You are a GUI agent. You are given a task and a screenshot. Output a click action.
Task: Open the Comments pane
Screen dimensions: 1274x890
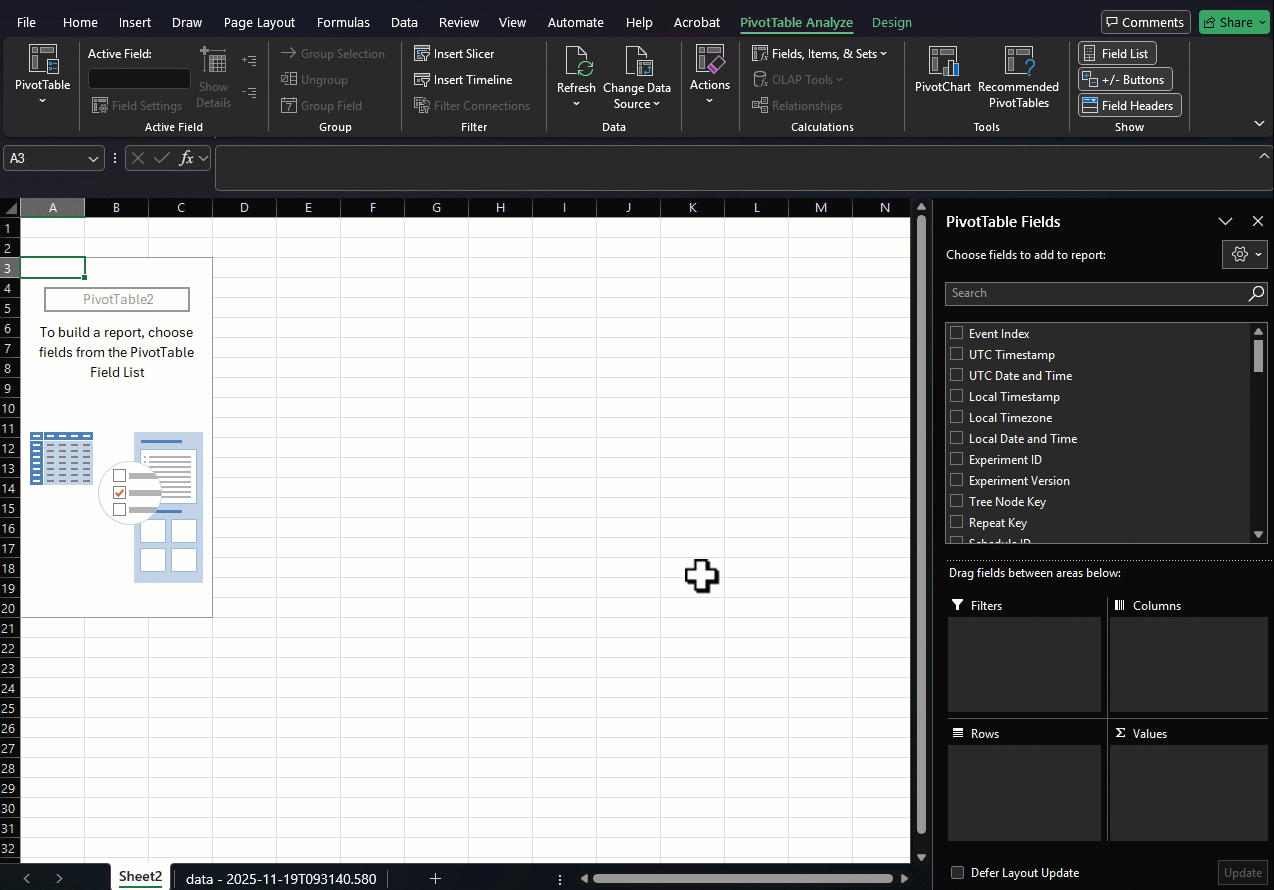pos(1145,21)
